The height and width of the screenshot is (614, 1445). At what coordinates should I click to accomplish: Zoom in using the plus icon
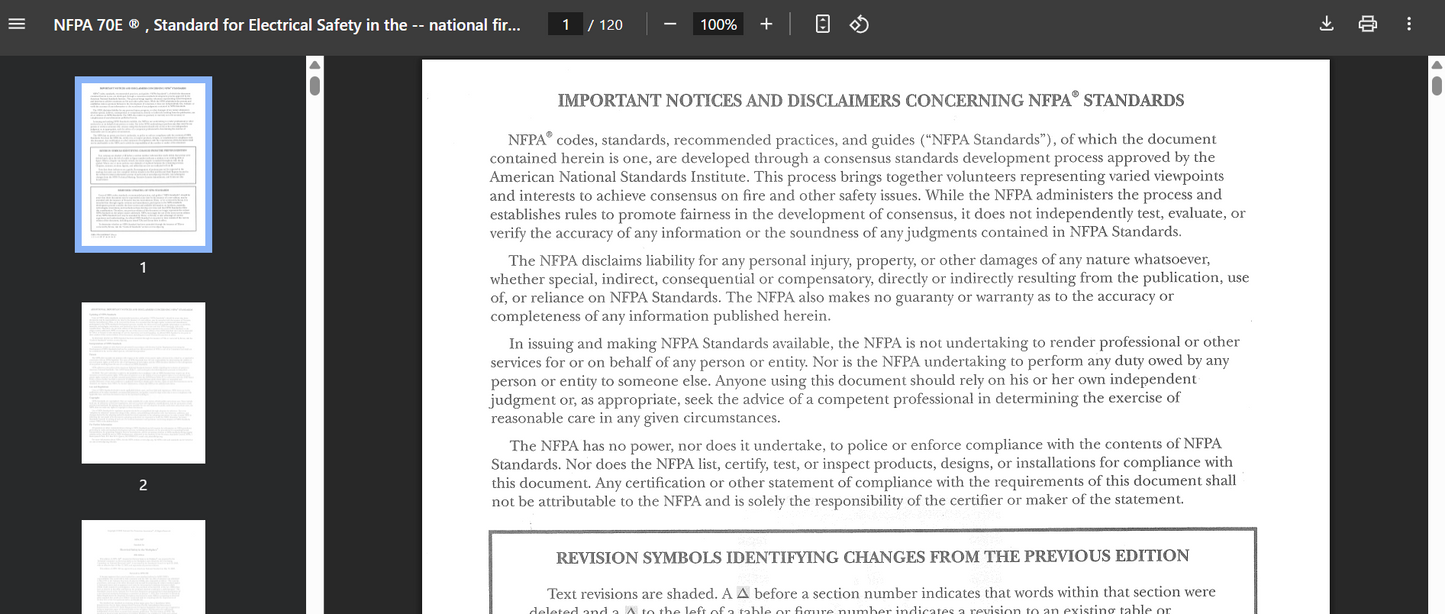766,23
